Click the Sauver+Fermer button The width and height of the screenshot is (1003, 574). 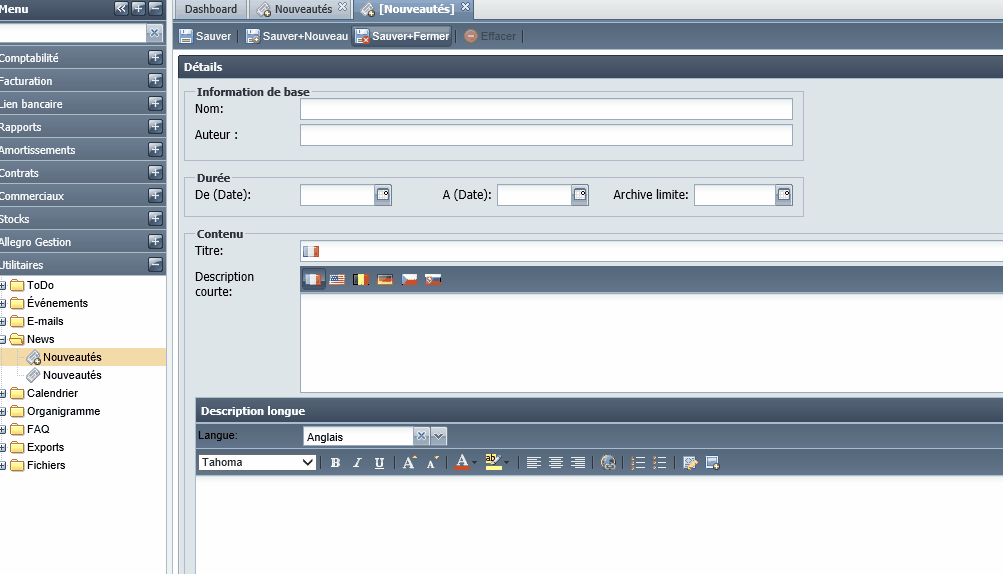[402, 36]
